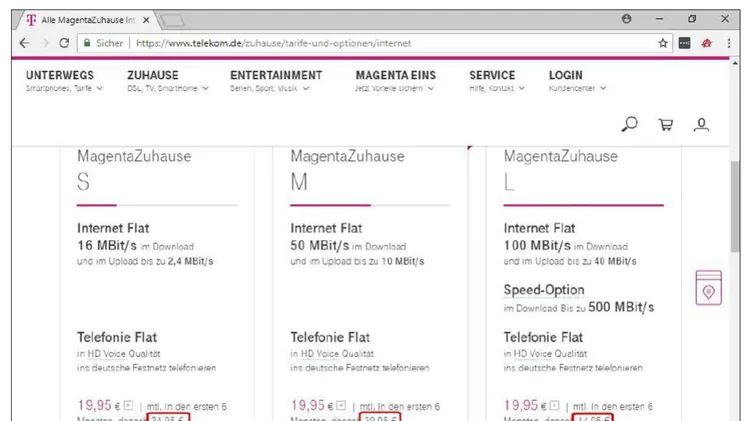Click the red extension icon in toolbar
Image resolution: width=750 pixels, height=421 pixels.
(706, 43)
